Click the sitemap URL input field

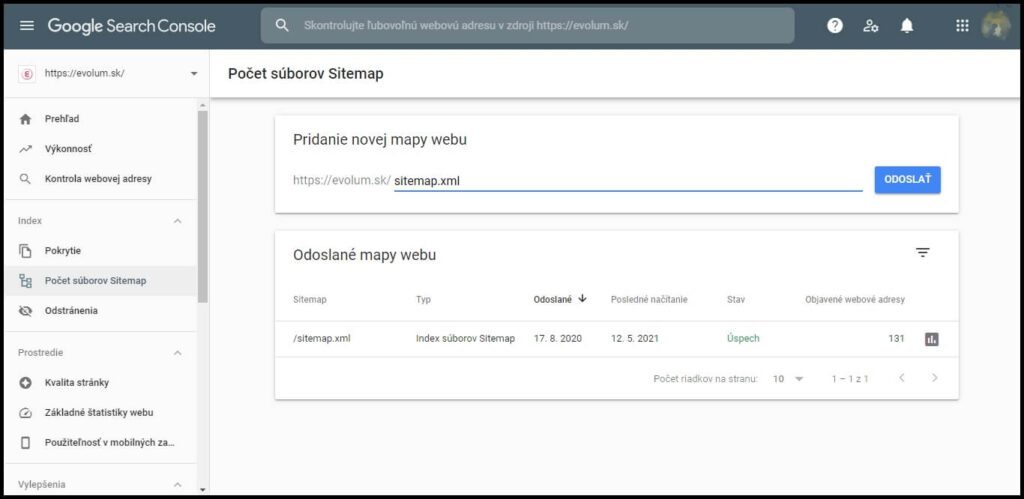click(628, 181)
